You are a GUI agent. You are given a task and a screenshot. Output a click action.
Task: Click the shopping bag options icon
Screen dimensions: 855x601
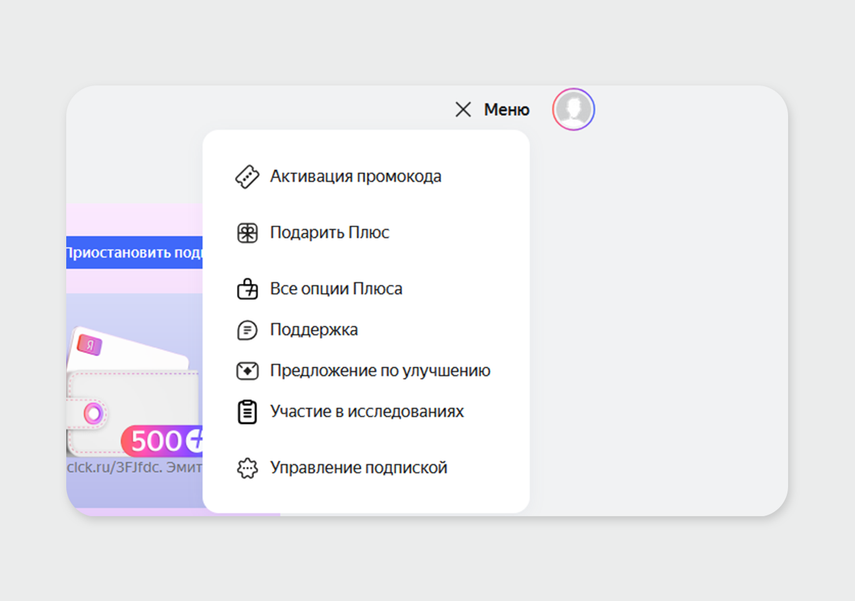tap(247, 289)
